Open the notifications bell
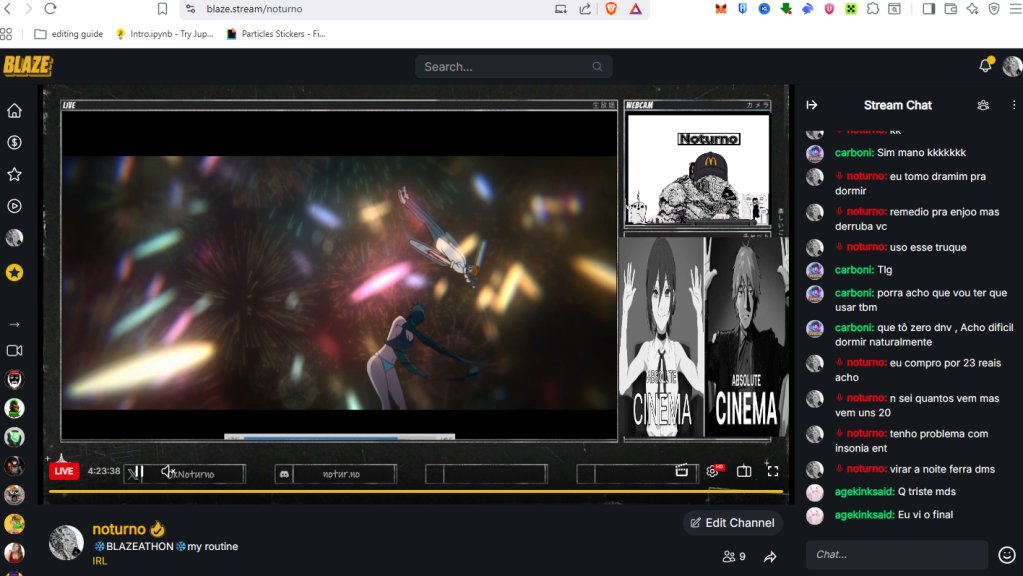1023x576 pixels. (984, 64)
